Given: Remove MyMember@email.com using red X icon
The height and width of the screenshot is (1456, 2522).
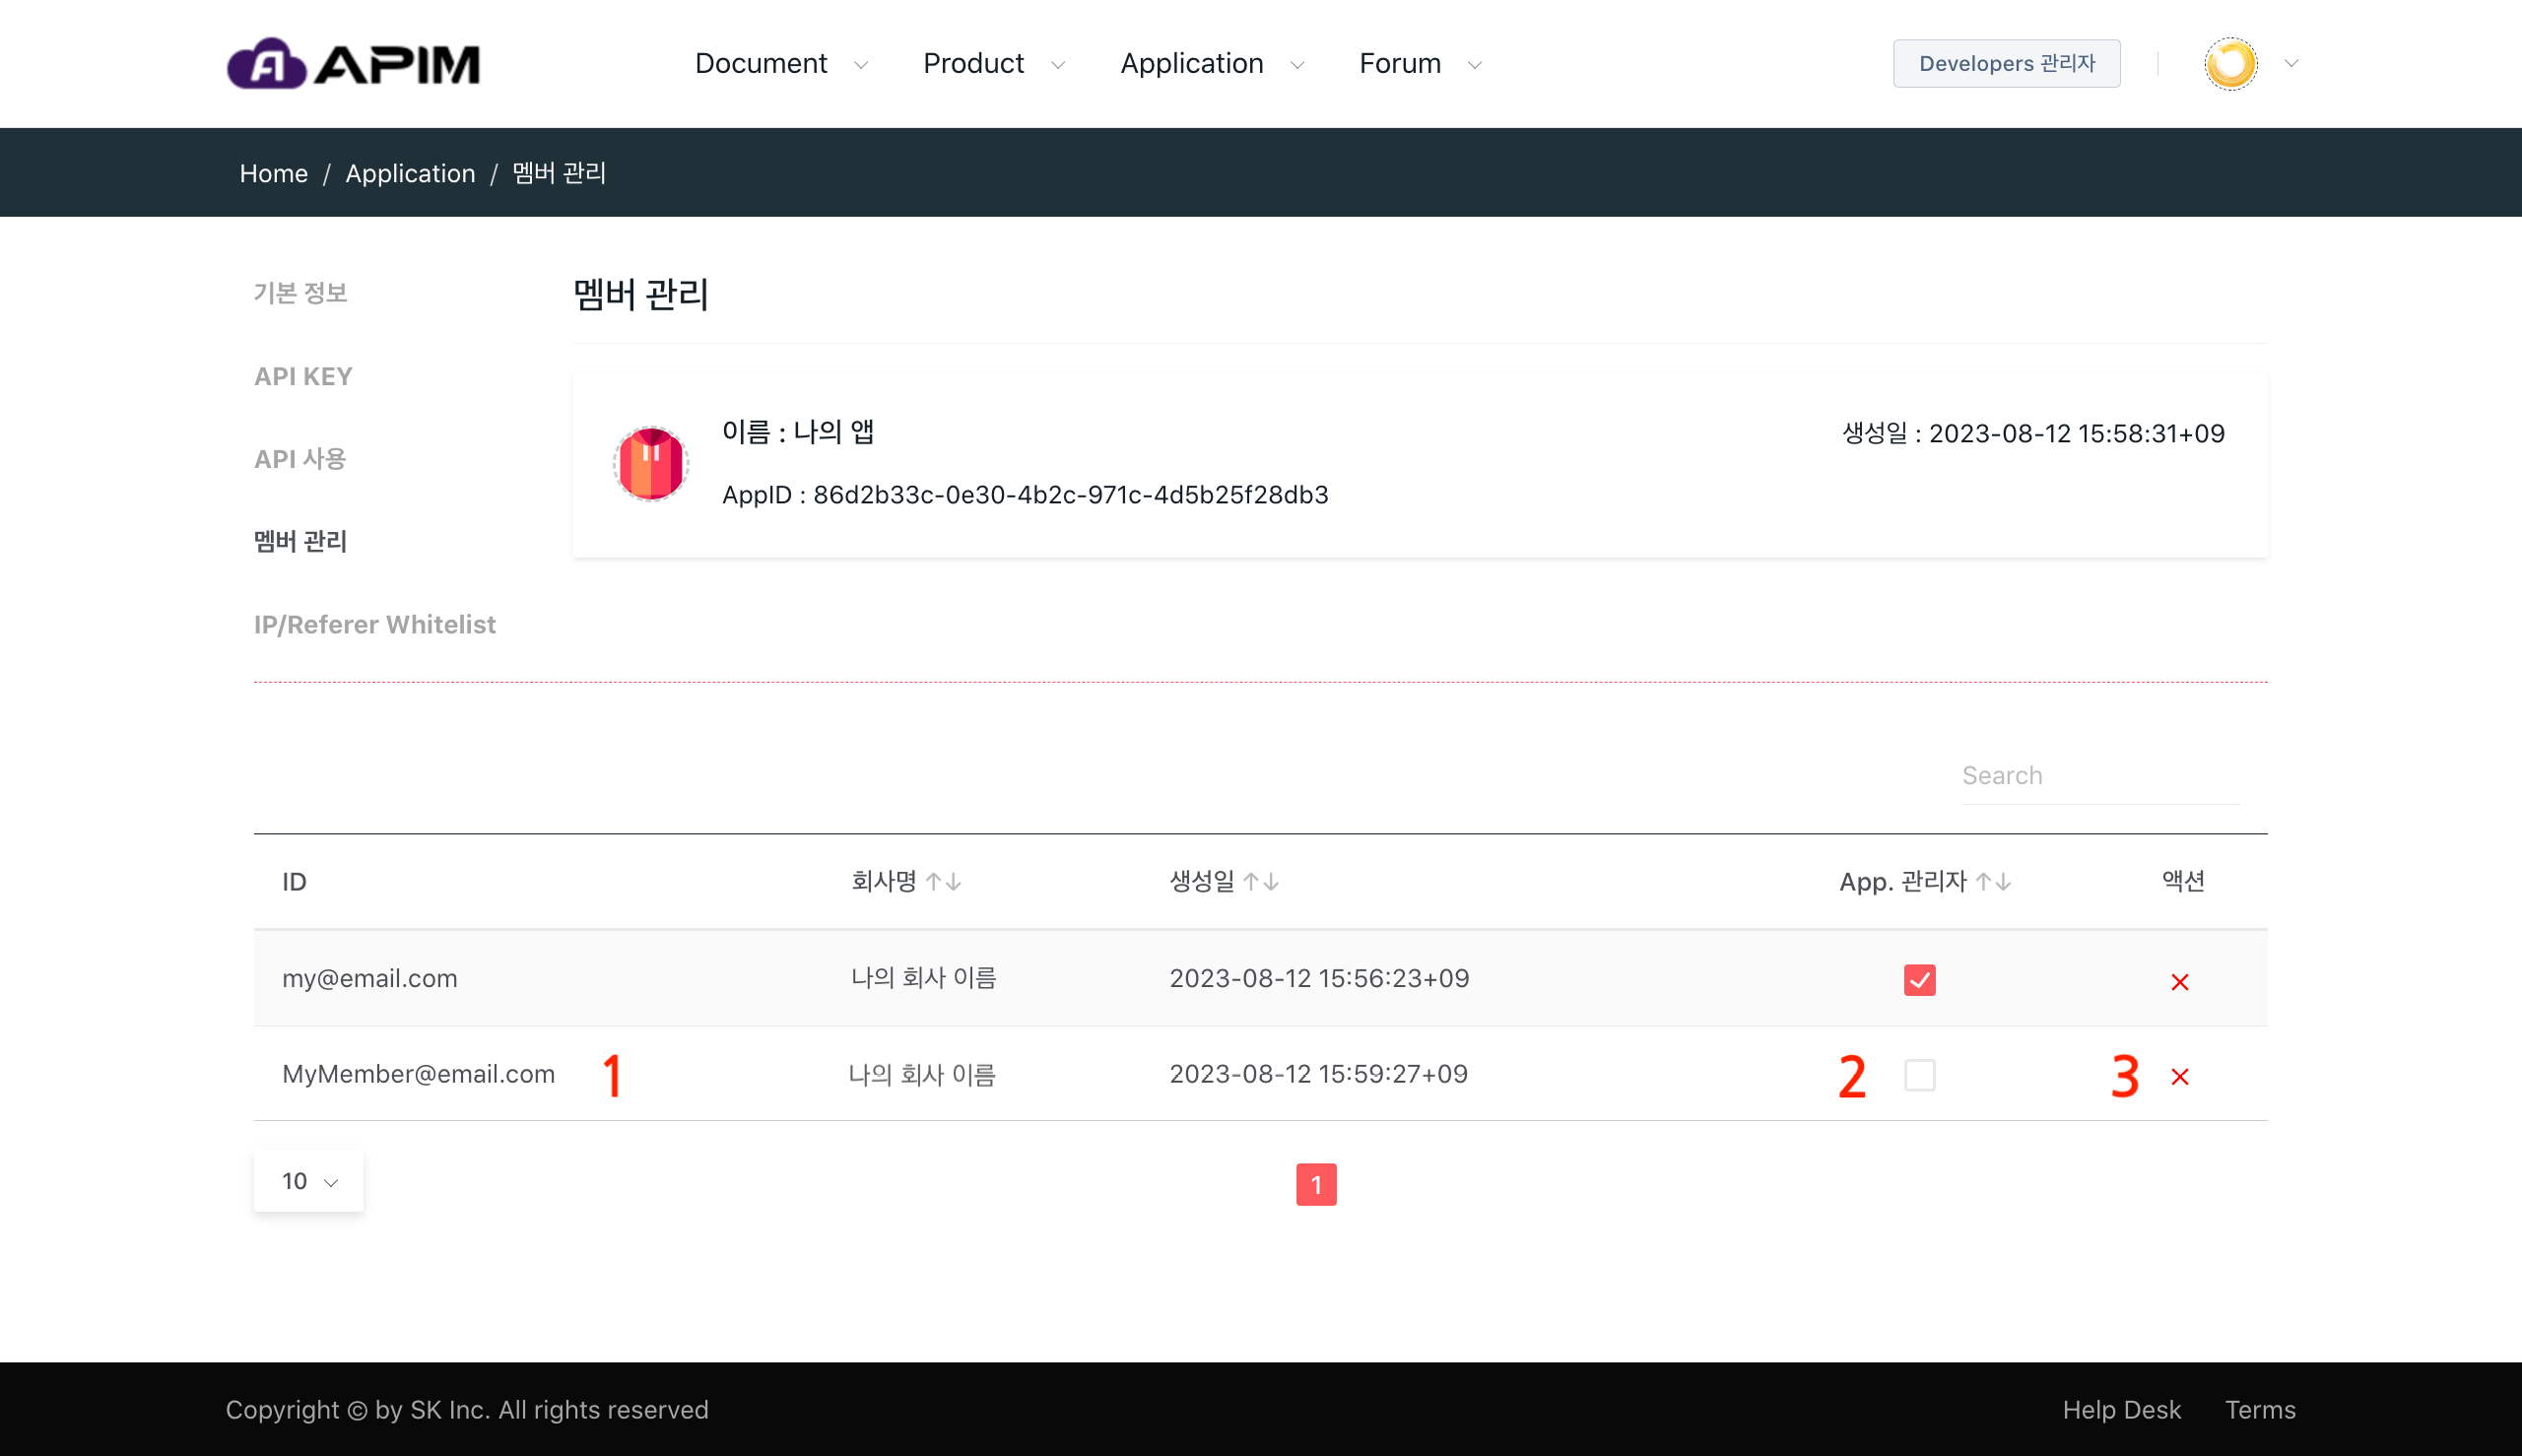Looking at the screenshot, I should pos(2180,1077).
